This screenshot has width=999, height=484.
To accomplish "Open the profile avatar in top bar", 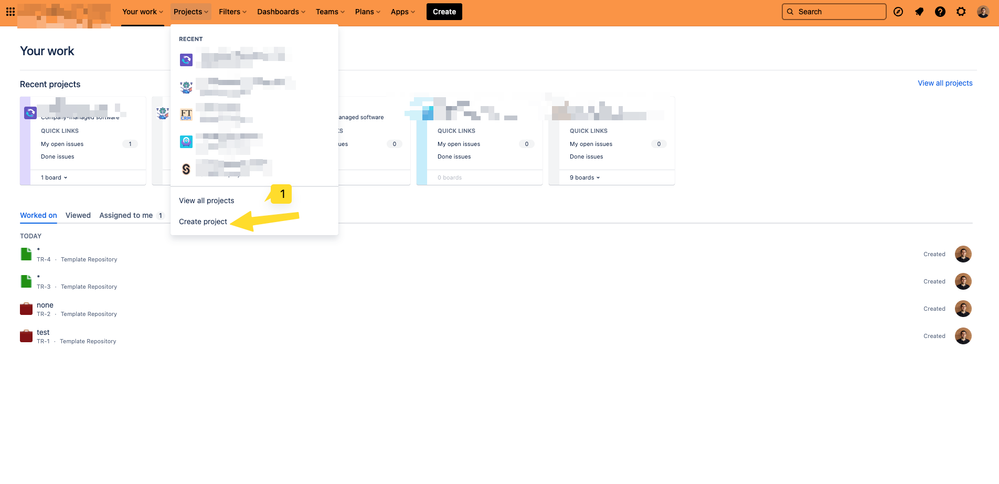I will point(983,11).
